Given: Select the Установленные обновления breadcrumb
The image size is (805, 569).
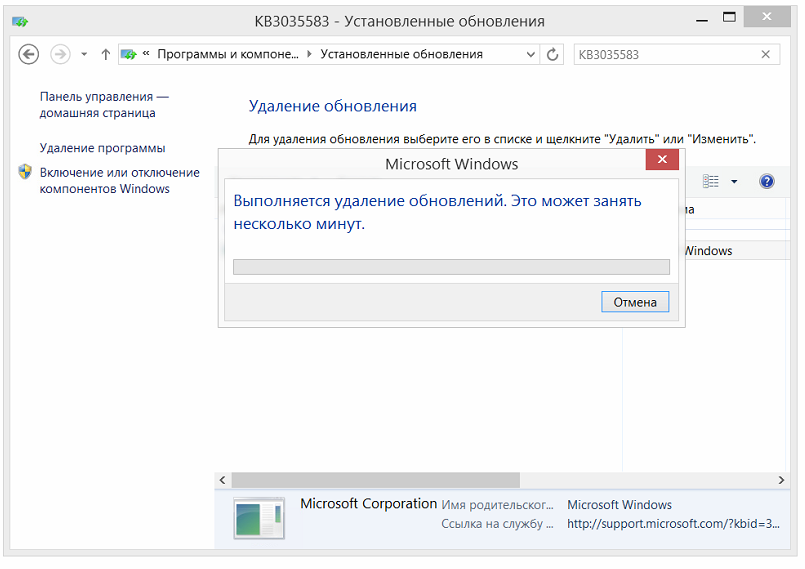Looking at the screenshot, I should [401, 55].
